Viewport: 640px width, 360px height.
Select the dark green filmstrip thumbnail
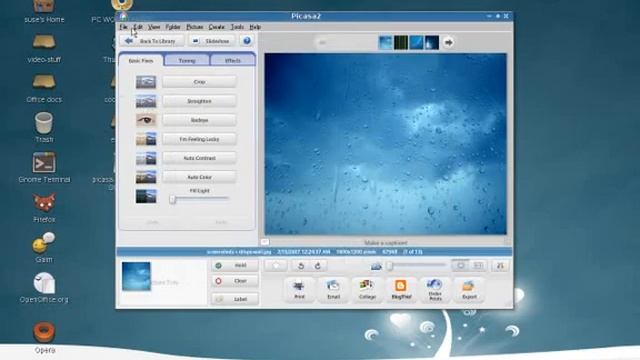pos(401,42)
